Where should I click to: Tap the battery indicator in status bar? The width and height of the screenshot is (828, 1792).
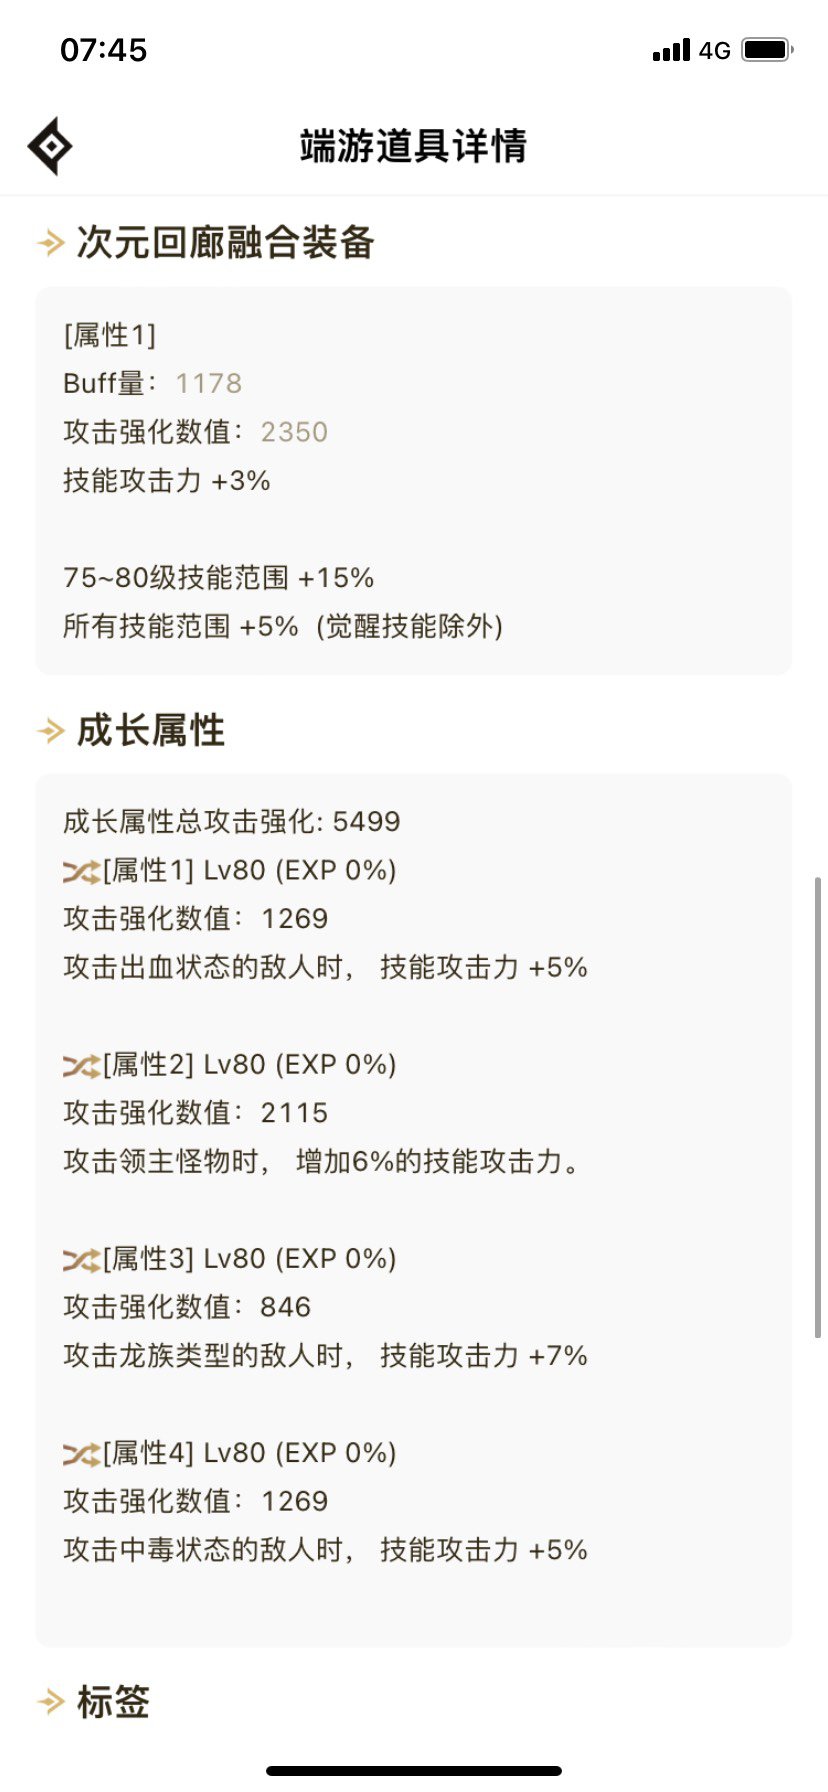[768, 49]
